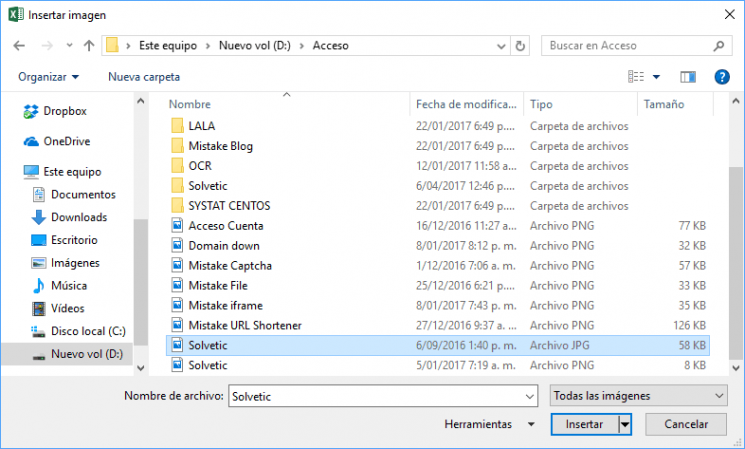Image resolution: width=745 pixels, height=449 pixels.
Task: Create a Nueva carpeta
Action: tap(144, 77)
